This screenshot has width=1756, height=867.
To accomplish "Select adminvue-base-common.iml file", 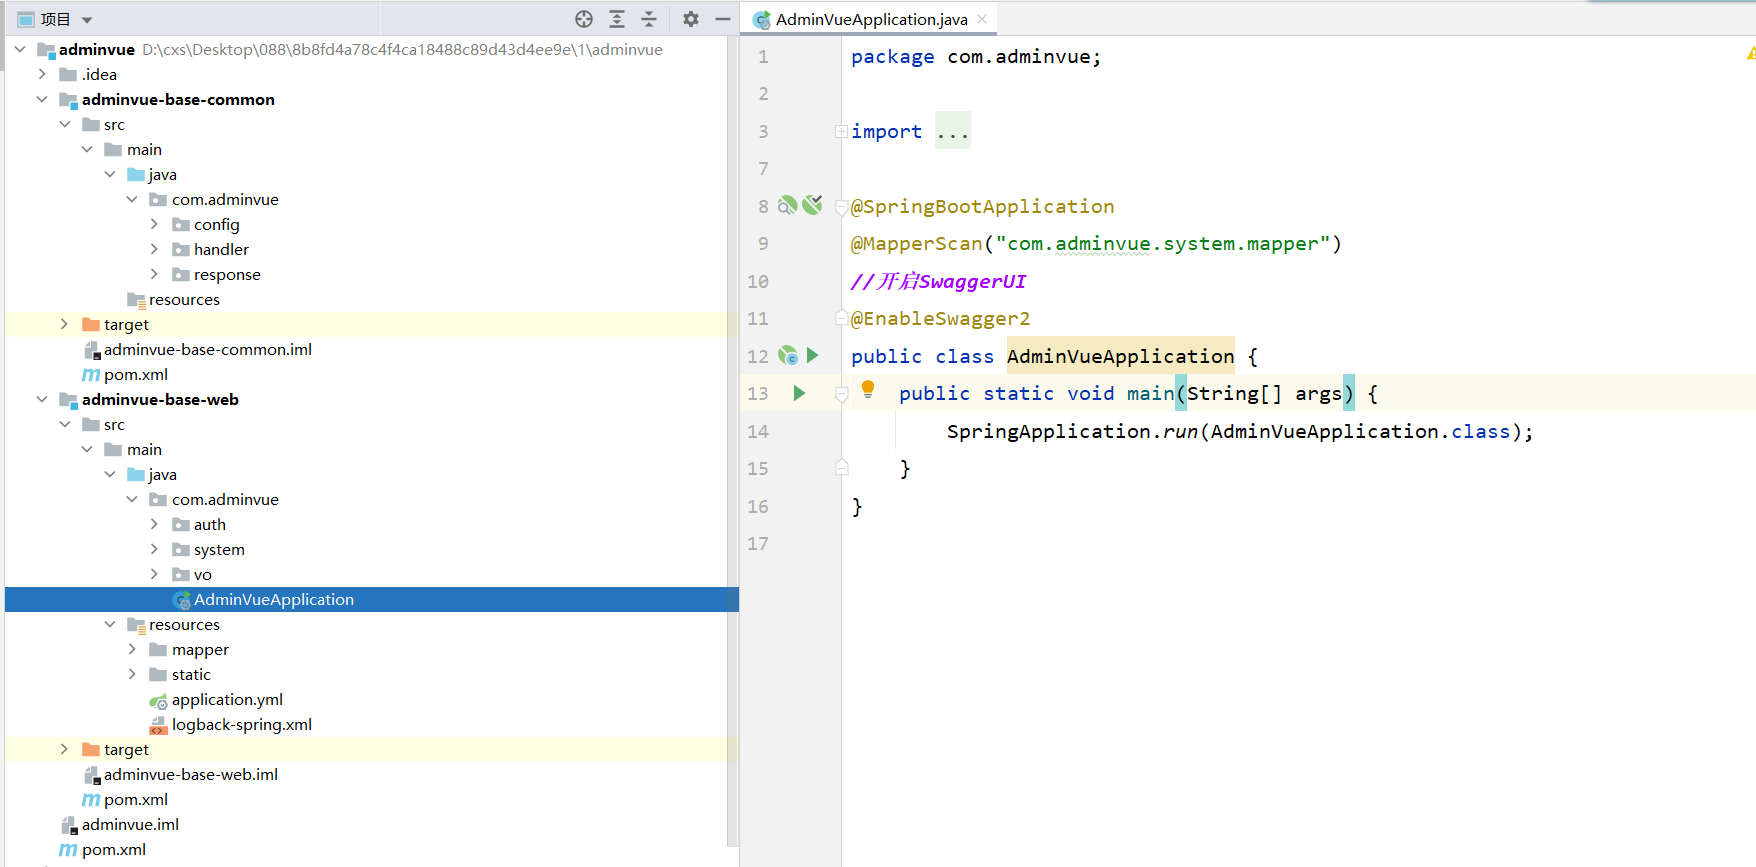I will 208,349.
